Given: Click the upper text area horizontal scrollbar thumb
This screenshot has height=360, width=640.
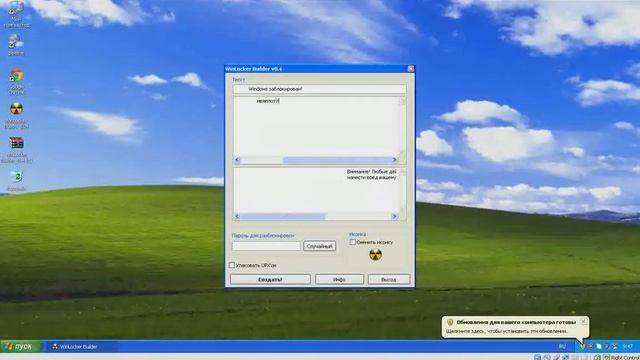Looking at the screenshot, I should coord(337,160).
